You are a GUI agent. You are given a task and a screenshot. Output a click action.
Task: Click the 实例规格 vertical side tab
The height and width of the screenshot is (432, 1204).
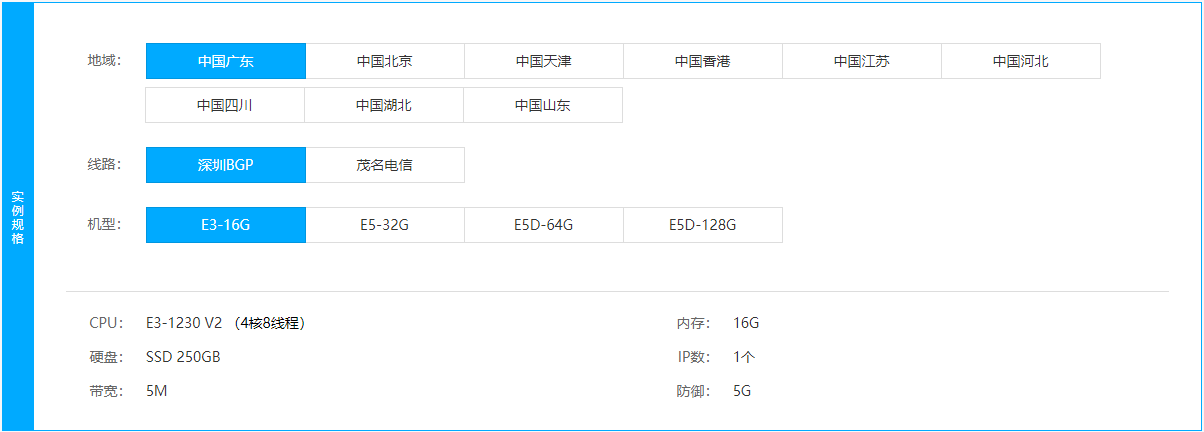[x=18, y=216]
